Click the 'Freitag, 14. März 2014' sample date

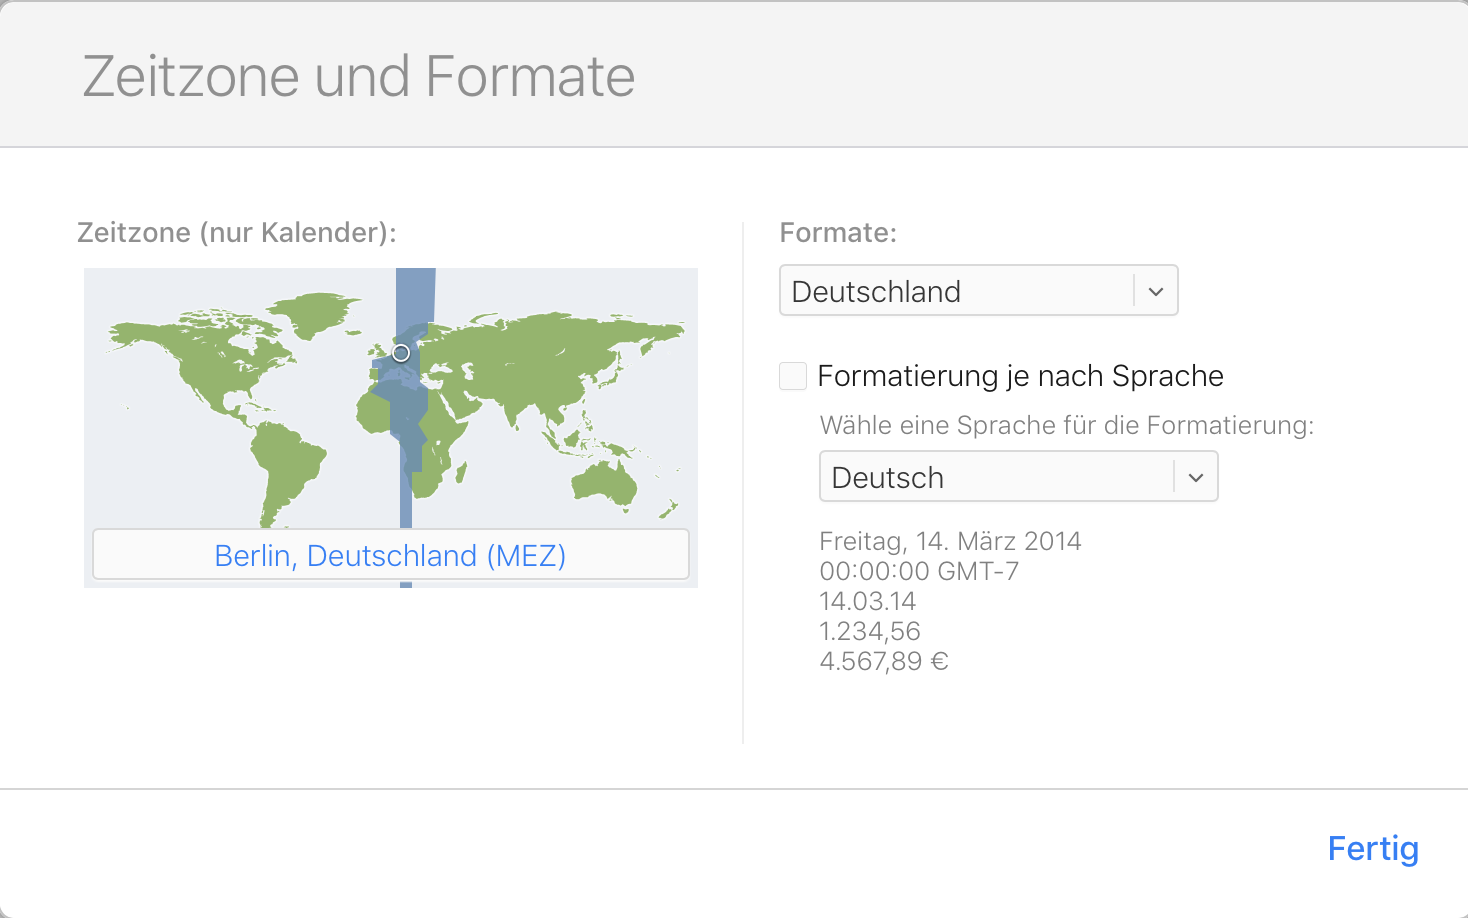(x=950, y=541)
